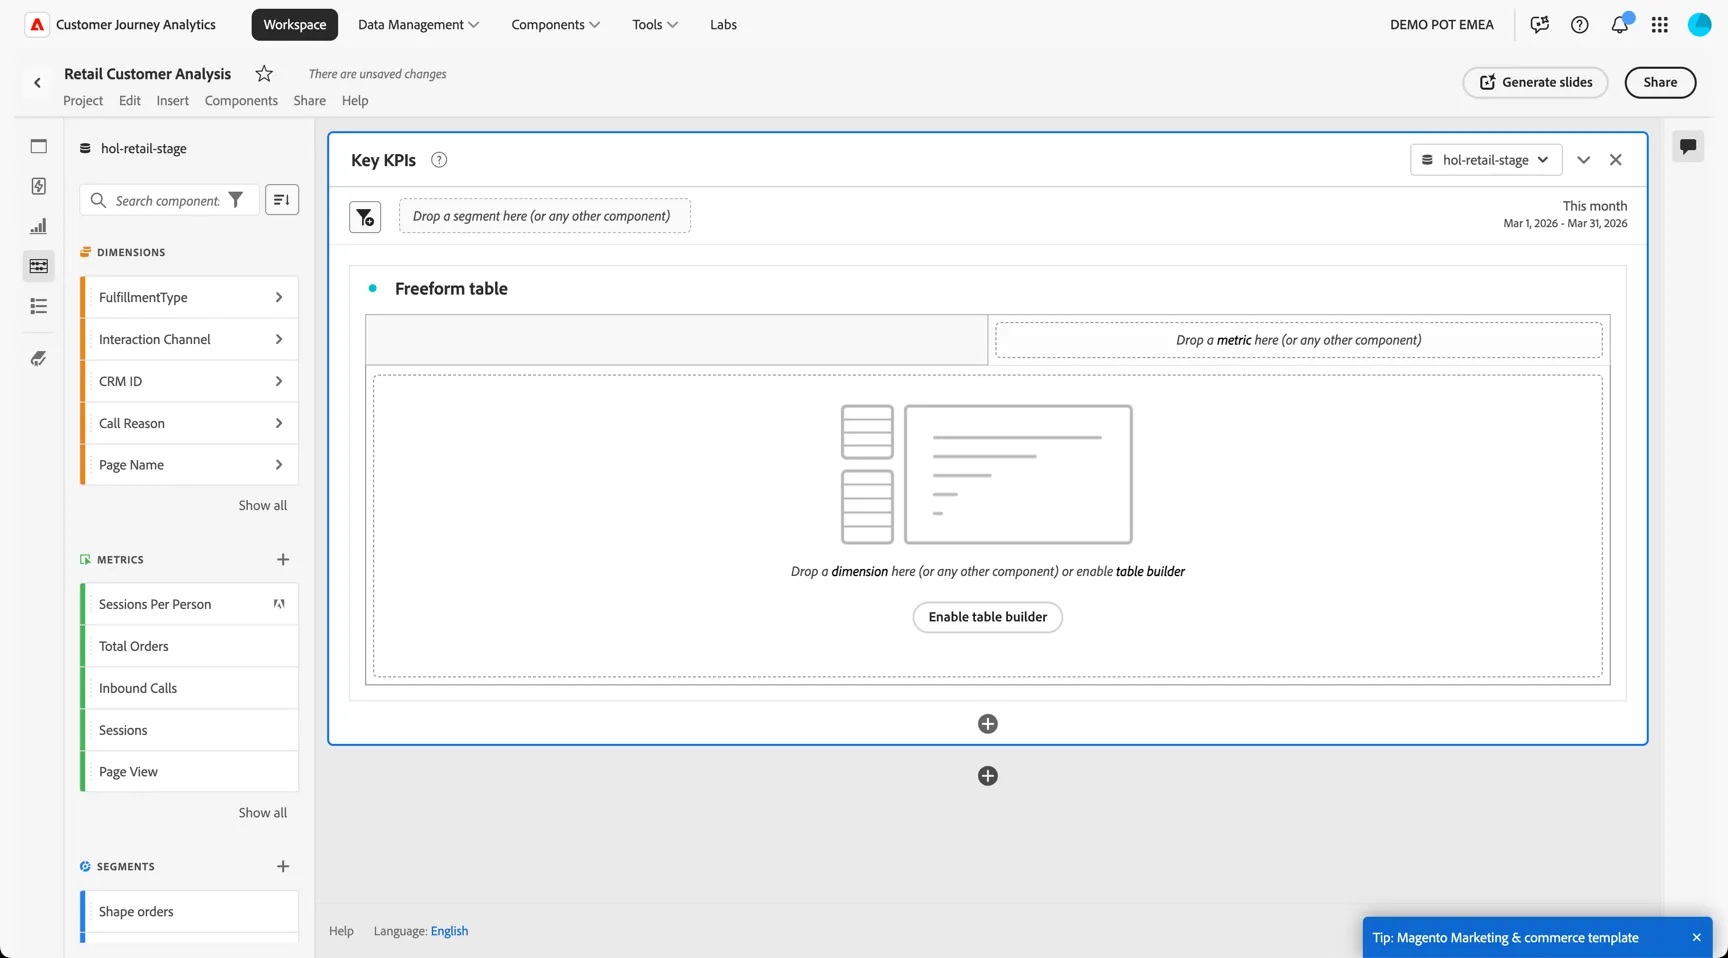Add a new metric with plus icon
This screenshot has width=1728, height=958.
click(283, 560)
